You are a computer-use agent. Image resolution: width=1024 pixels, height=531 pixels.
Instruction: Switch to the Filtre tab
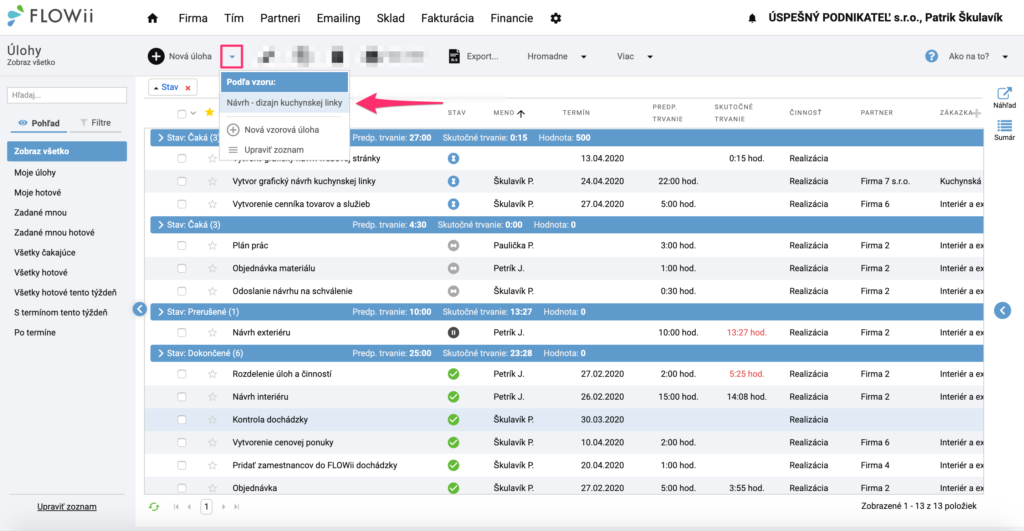pyautogui.click(x=95, y=123)
